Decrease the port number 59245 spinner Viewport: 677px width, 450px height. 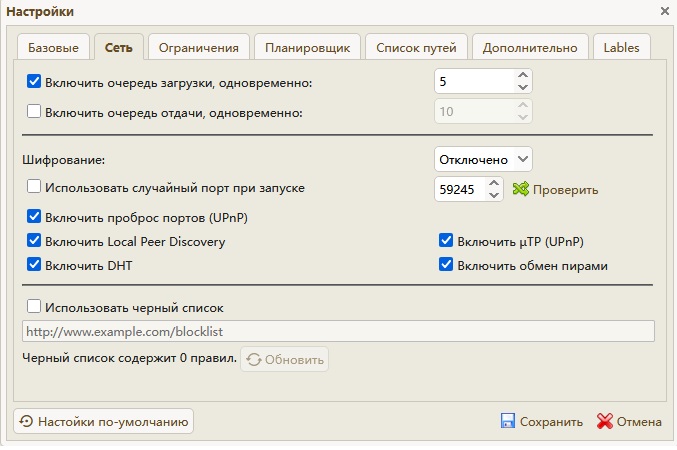(x=494, y=195)
